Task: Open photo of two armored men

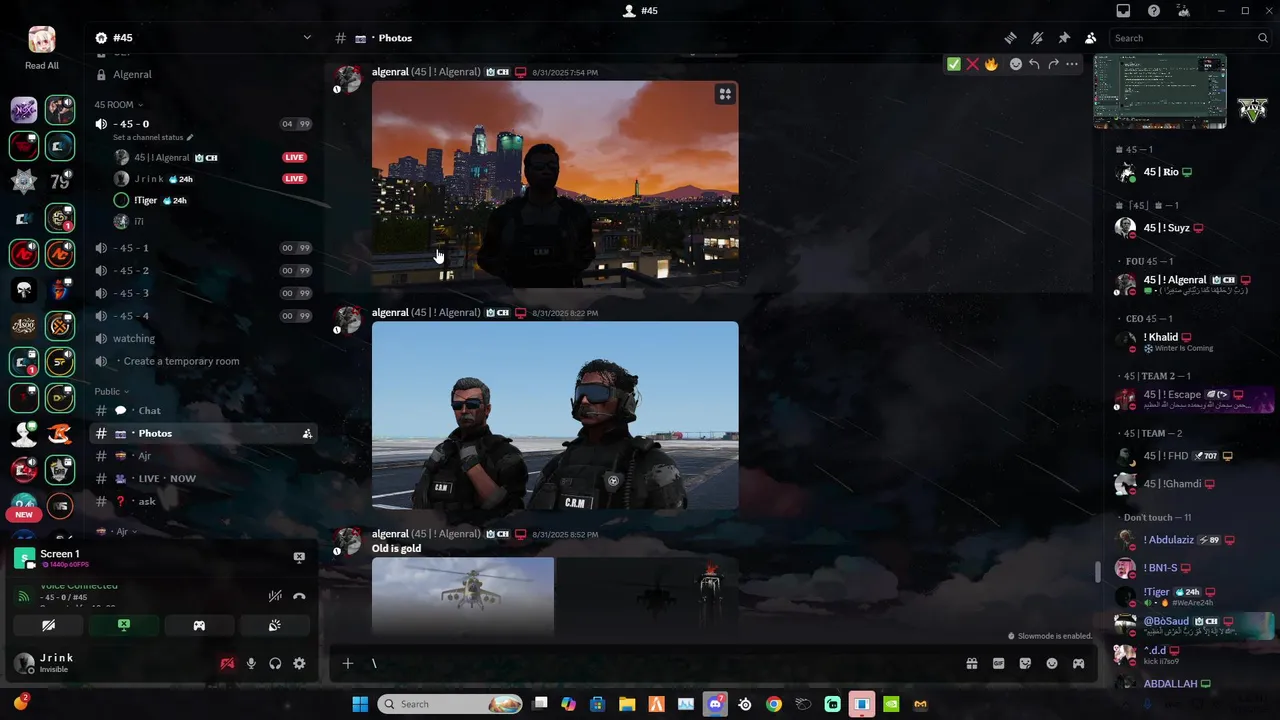Action: [x=555, y=416]
